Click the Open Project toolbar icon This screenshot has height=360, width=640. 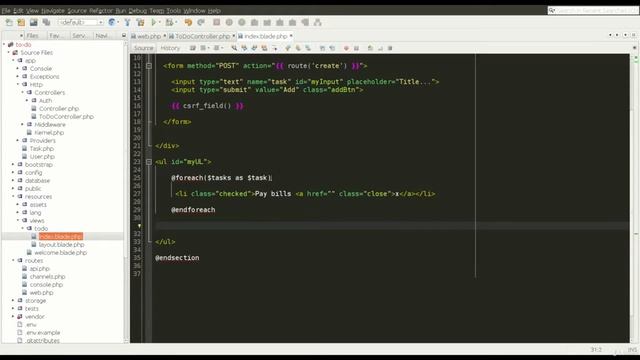point(33,22)
